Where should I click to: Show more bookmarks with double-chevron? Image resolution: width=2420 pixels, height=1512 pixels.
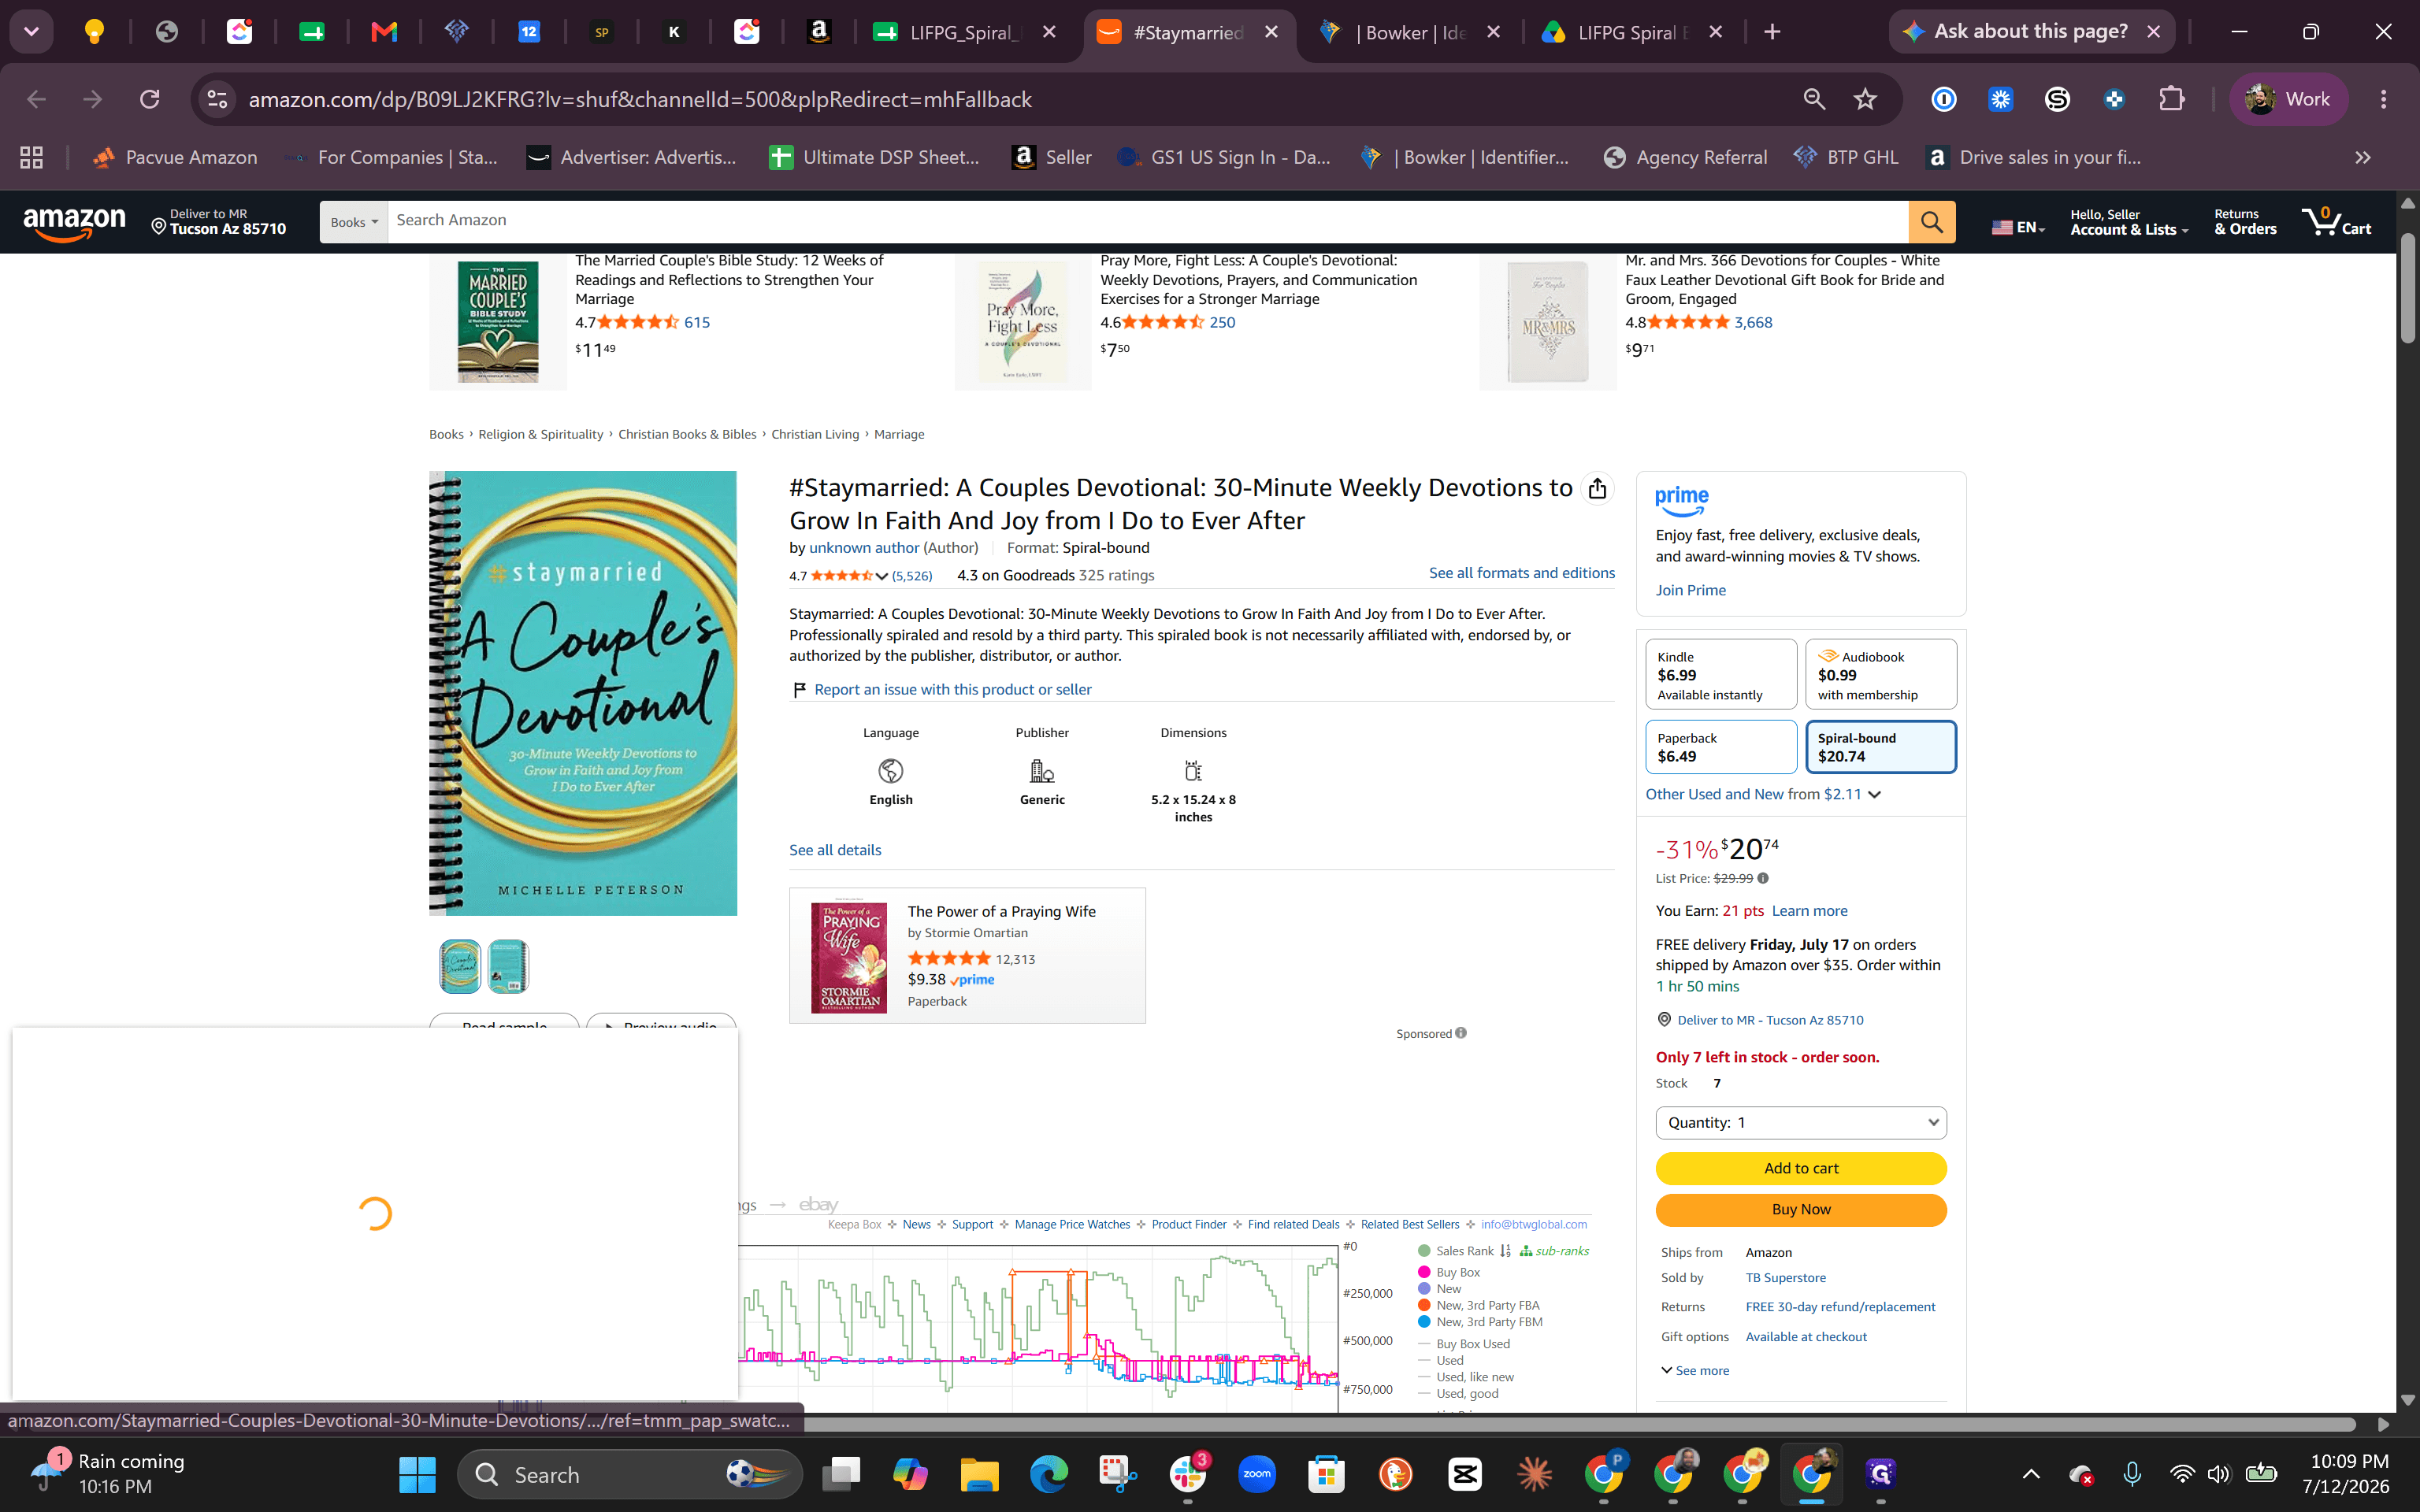point(2362,157)
